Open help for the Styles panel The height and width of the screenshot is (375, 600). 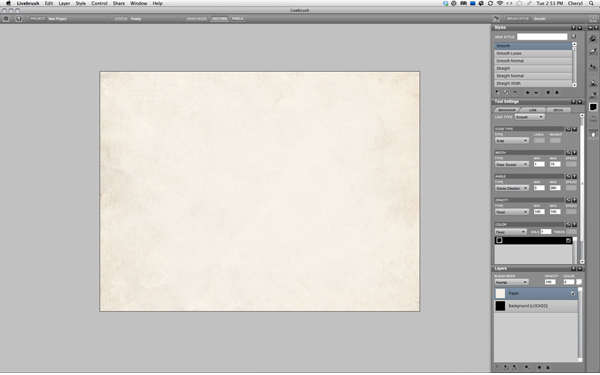(x=573, y=28)
